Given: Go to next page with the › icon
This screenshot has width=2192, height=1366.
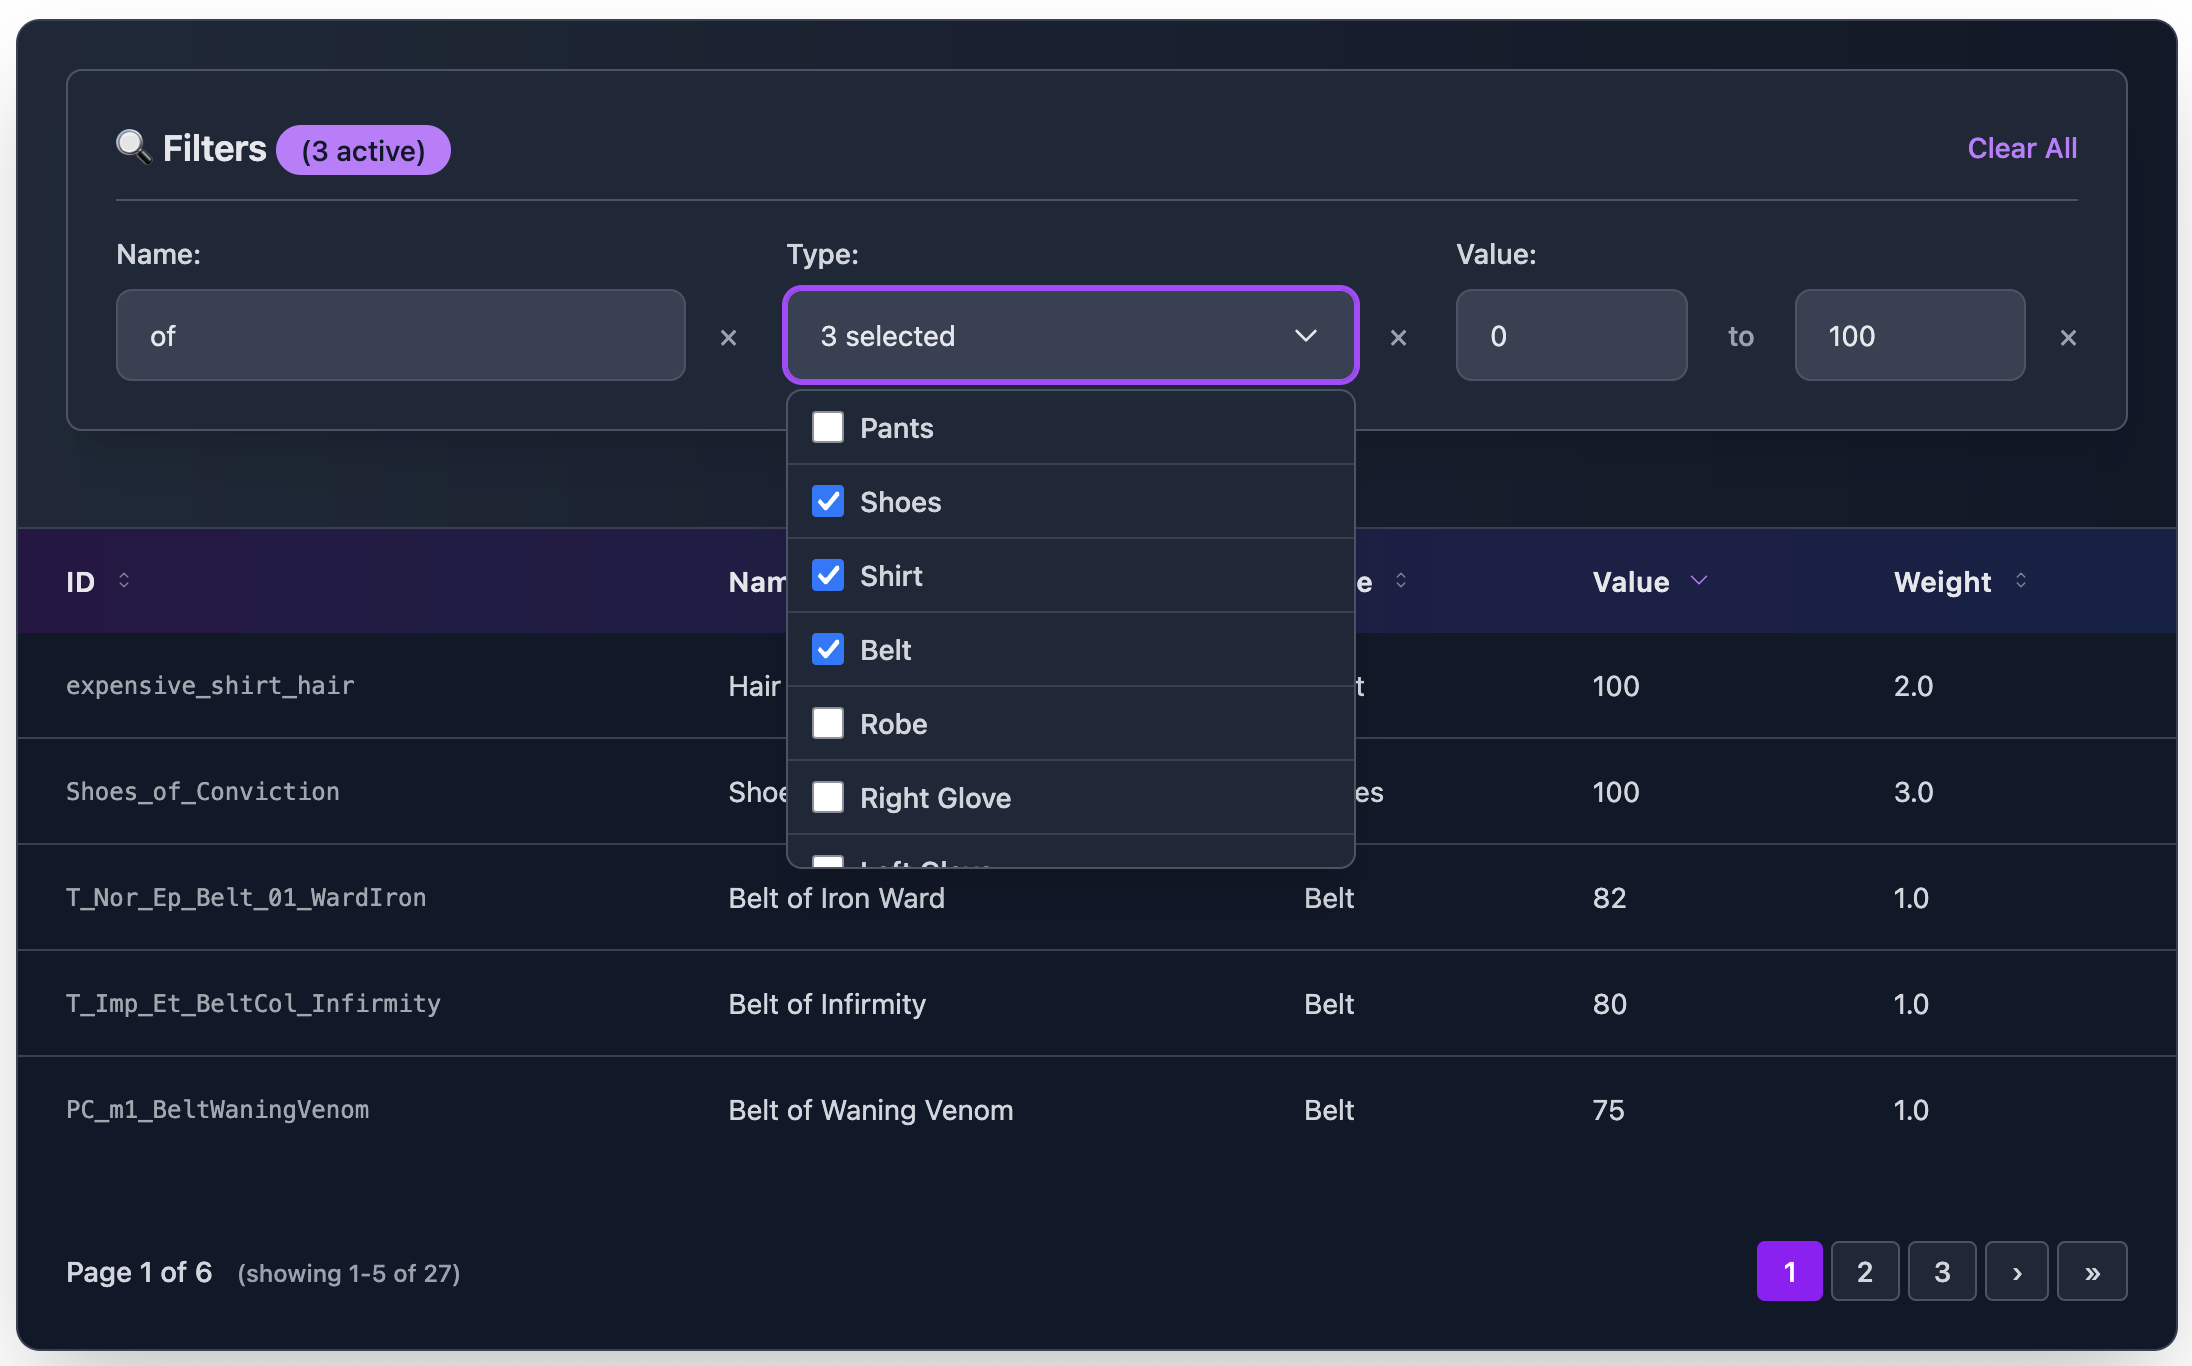Looking at the screenshot, I should [x=2017, y=1271].
